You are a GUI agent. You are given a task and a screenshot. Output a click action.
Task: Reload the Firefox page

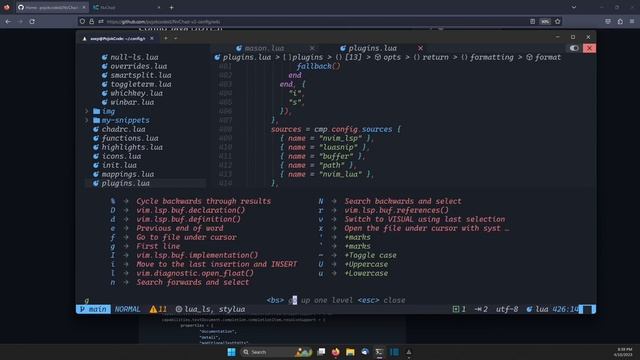click(32, 21)
